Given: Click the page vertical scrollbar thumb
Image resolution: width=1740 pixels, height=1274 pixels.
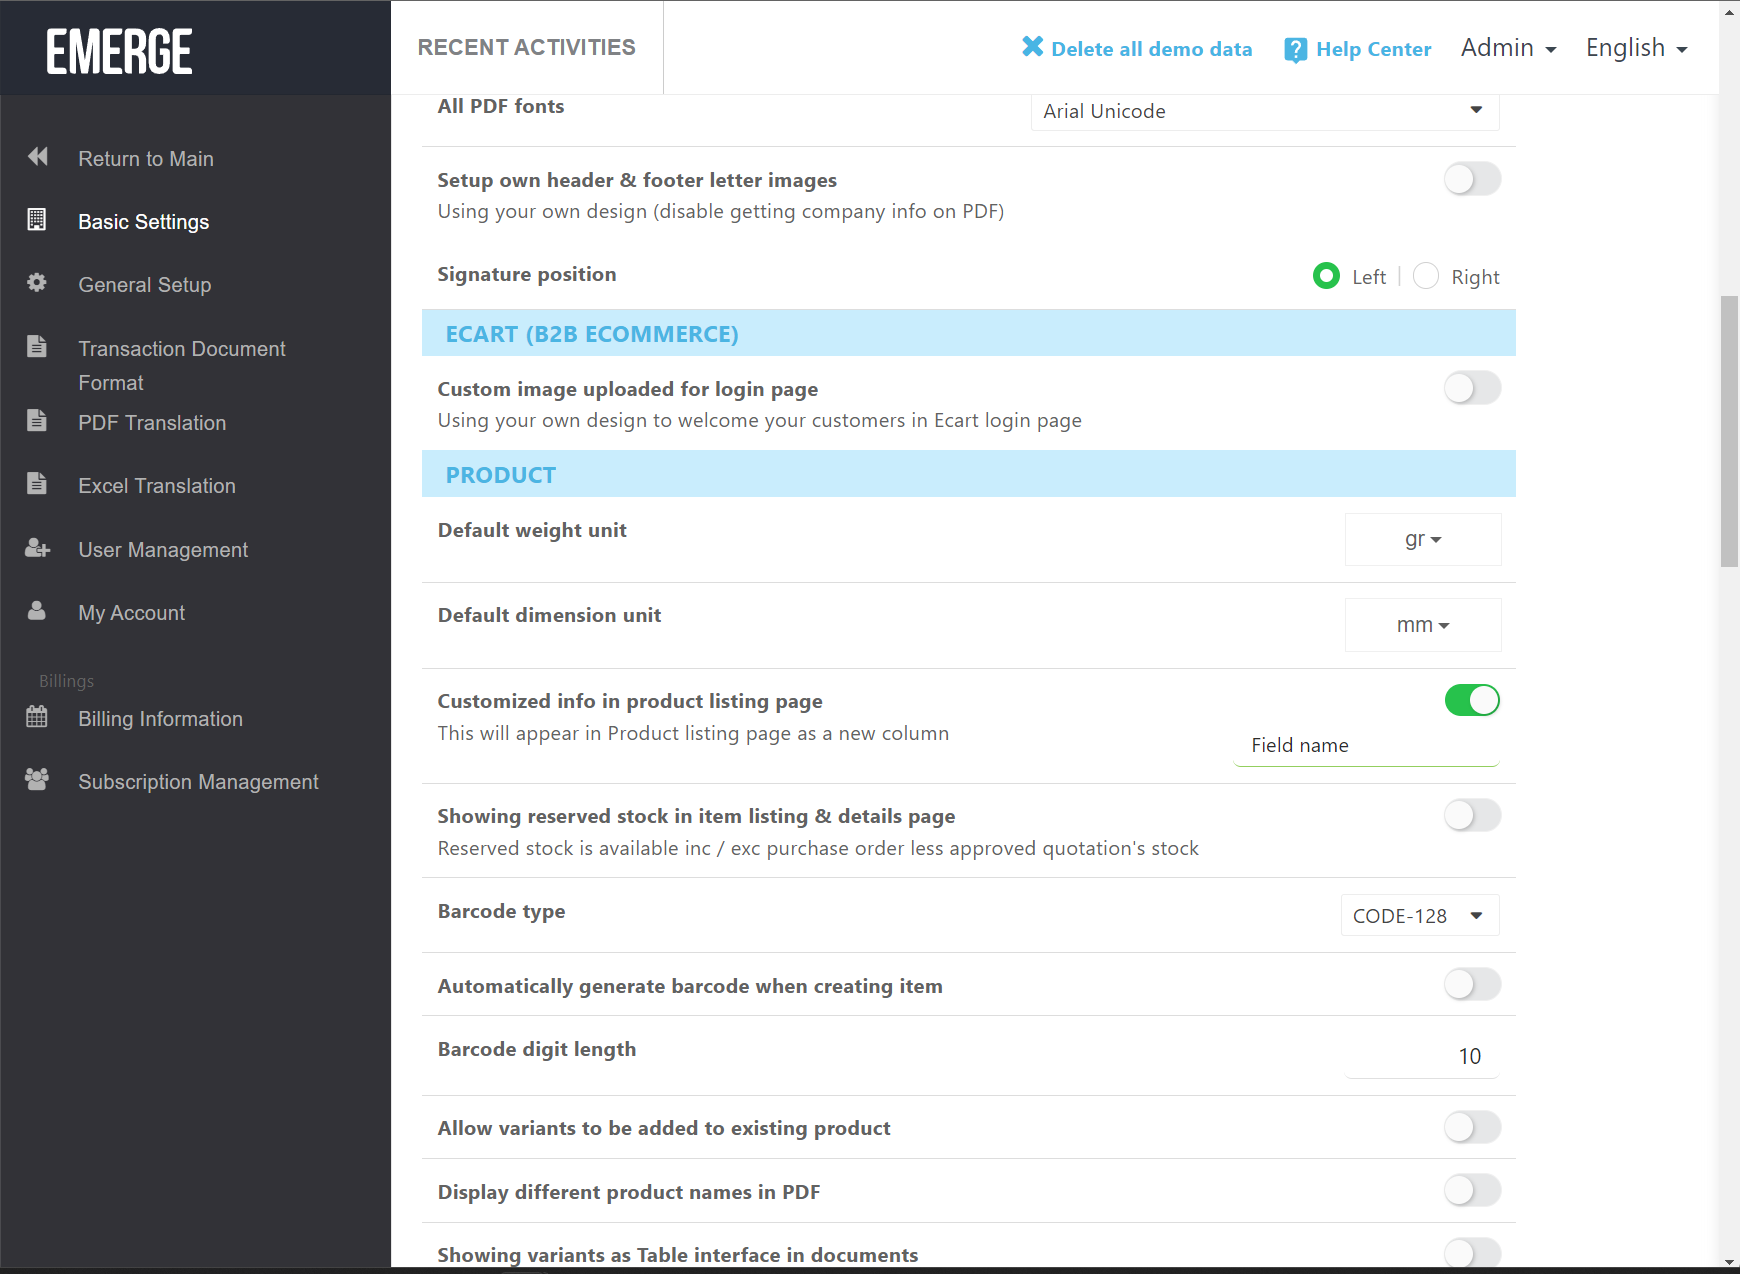Looking at the screenshot, I should pos(1729,431).
